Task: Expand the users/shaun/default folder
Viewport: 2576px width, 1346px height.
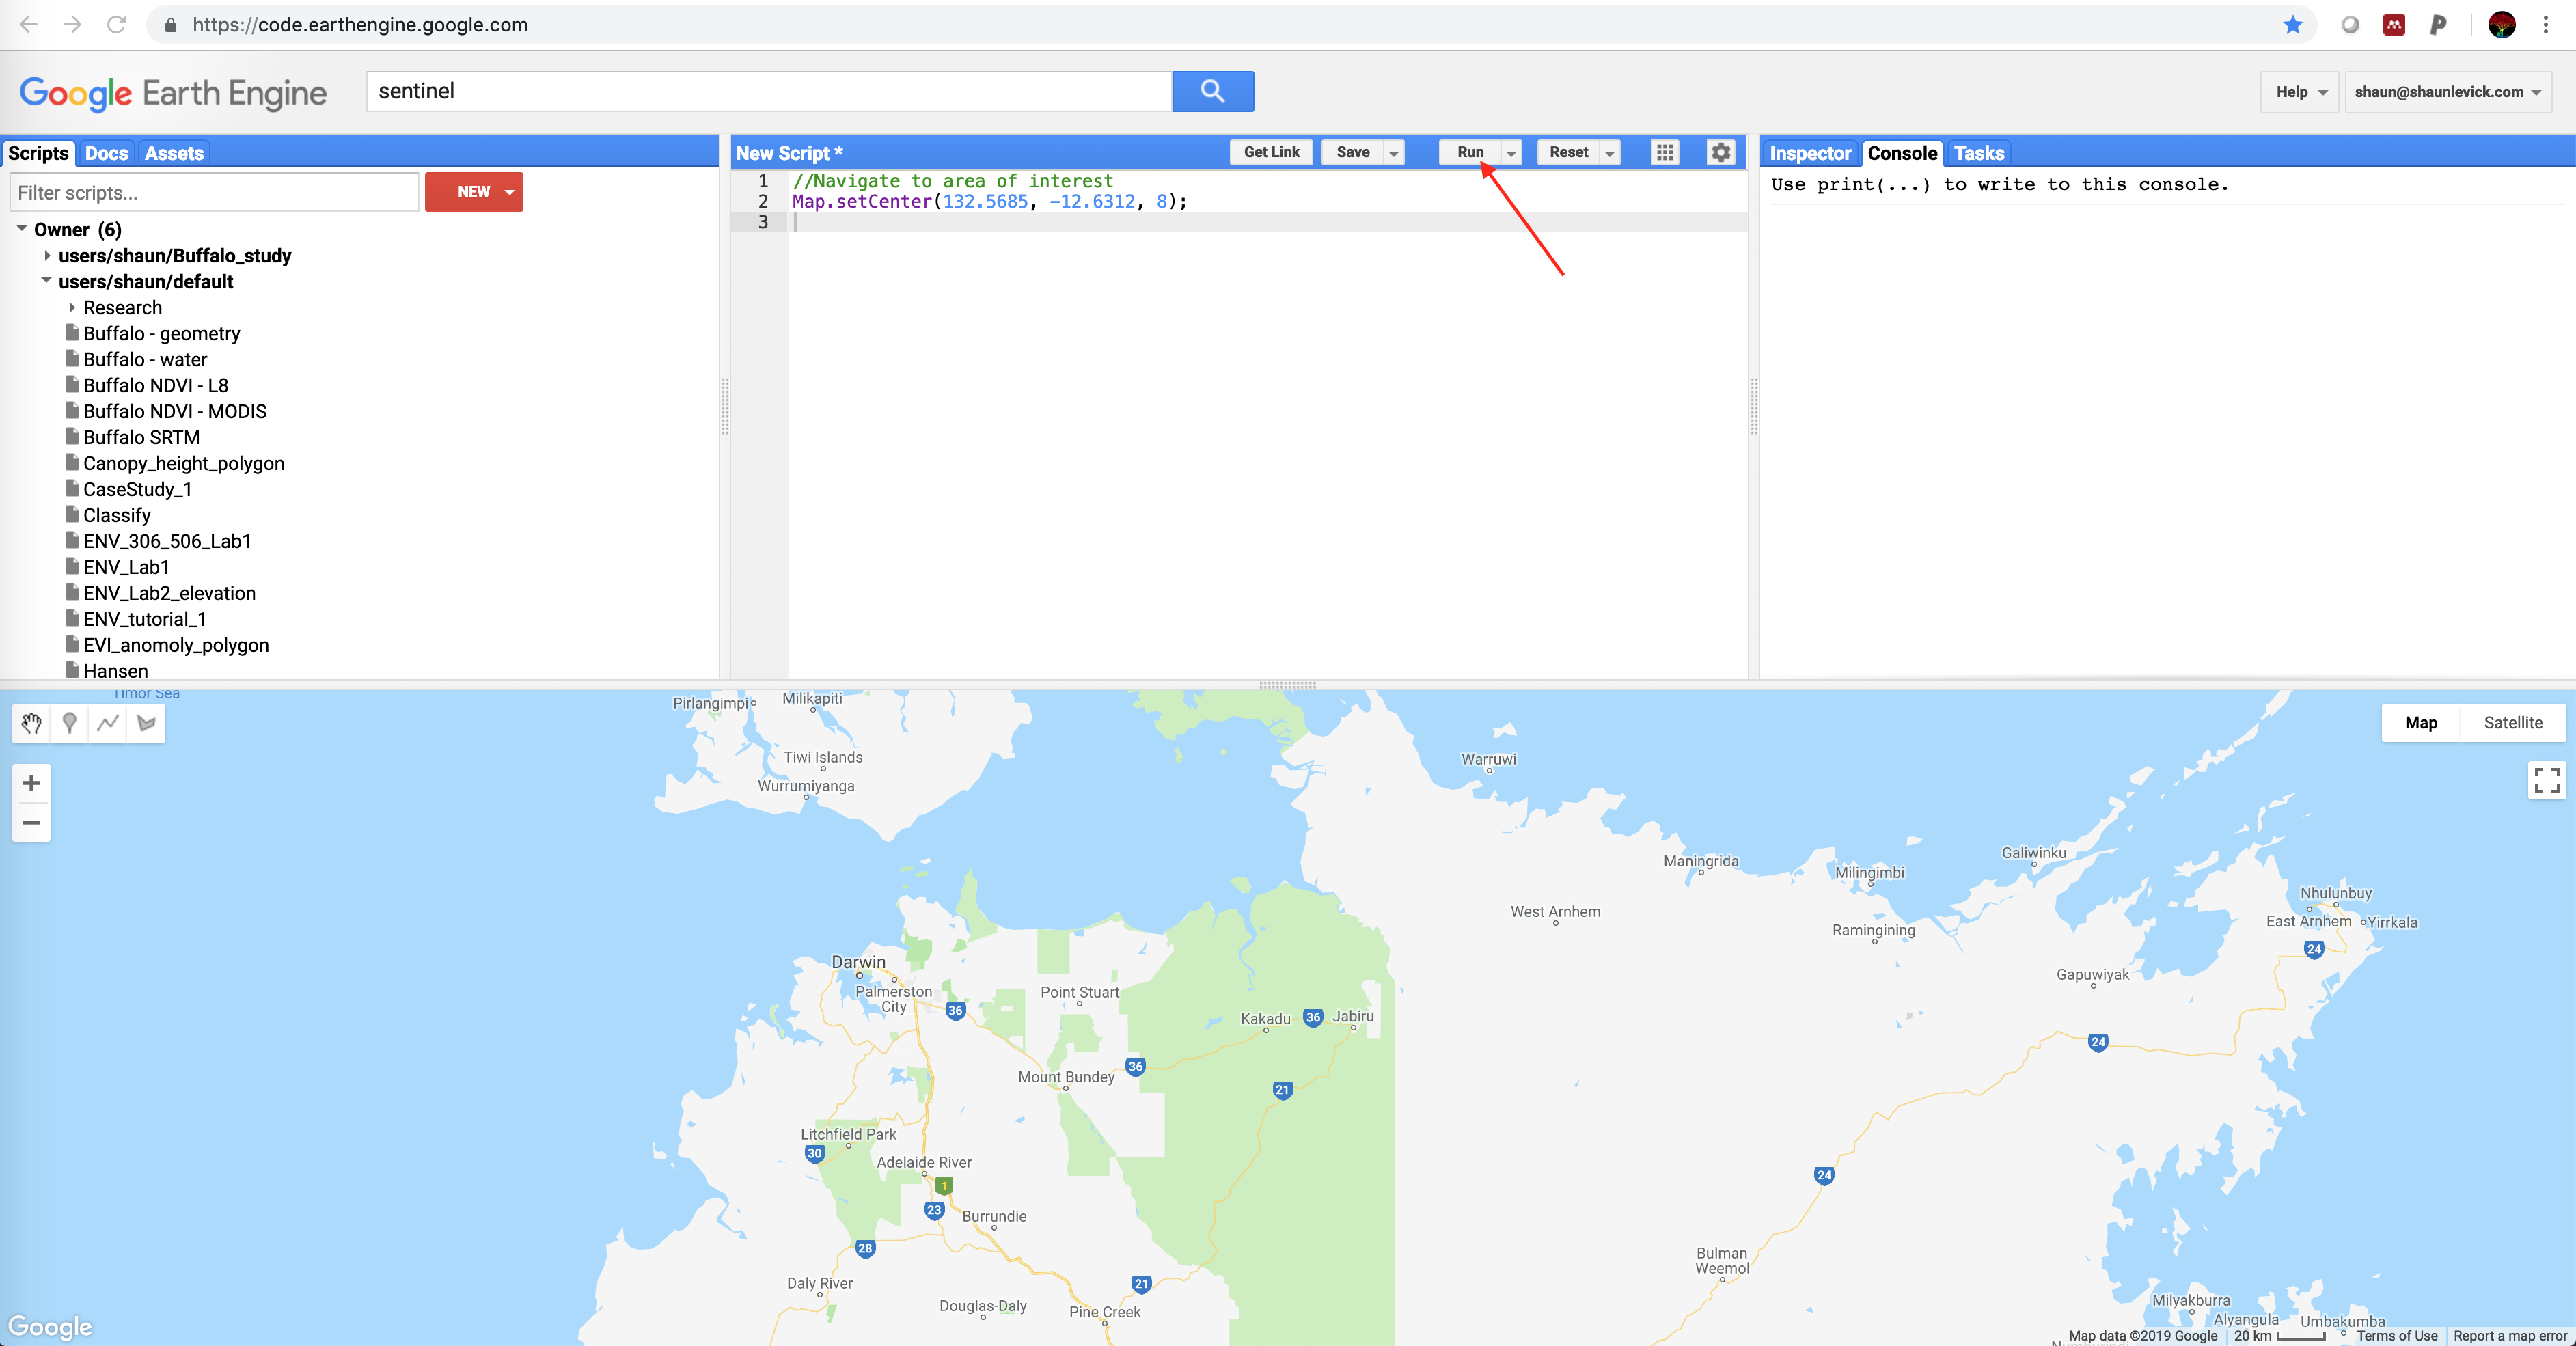Action: point(46,279)
